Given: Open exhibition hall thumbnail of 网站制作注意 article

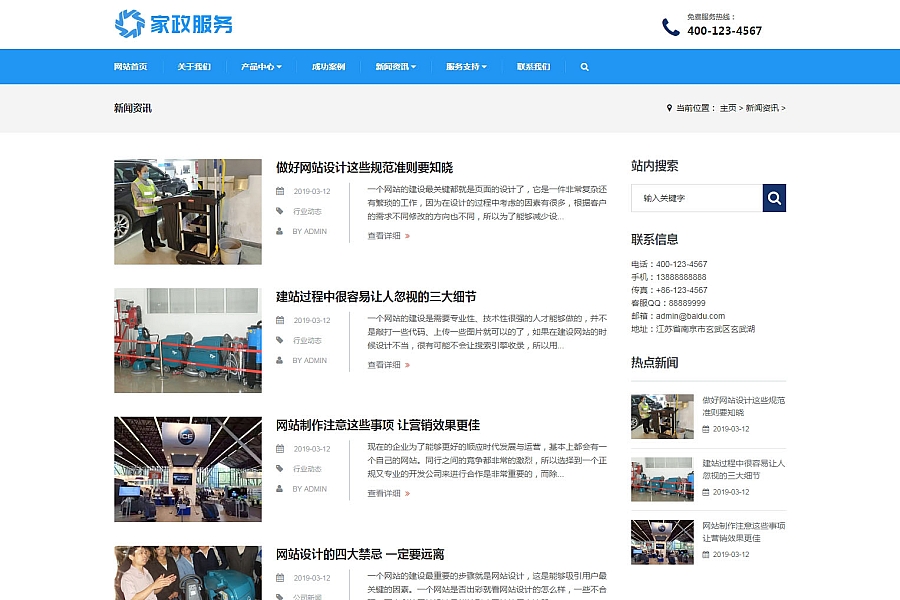Looking at the screenshot, I should tap(188, 470).
